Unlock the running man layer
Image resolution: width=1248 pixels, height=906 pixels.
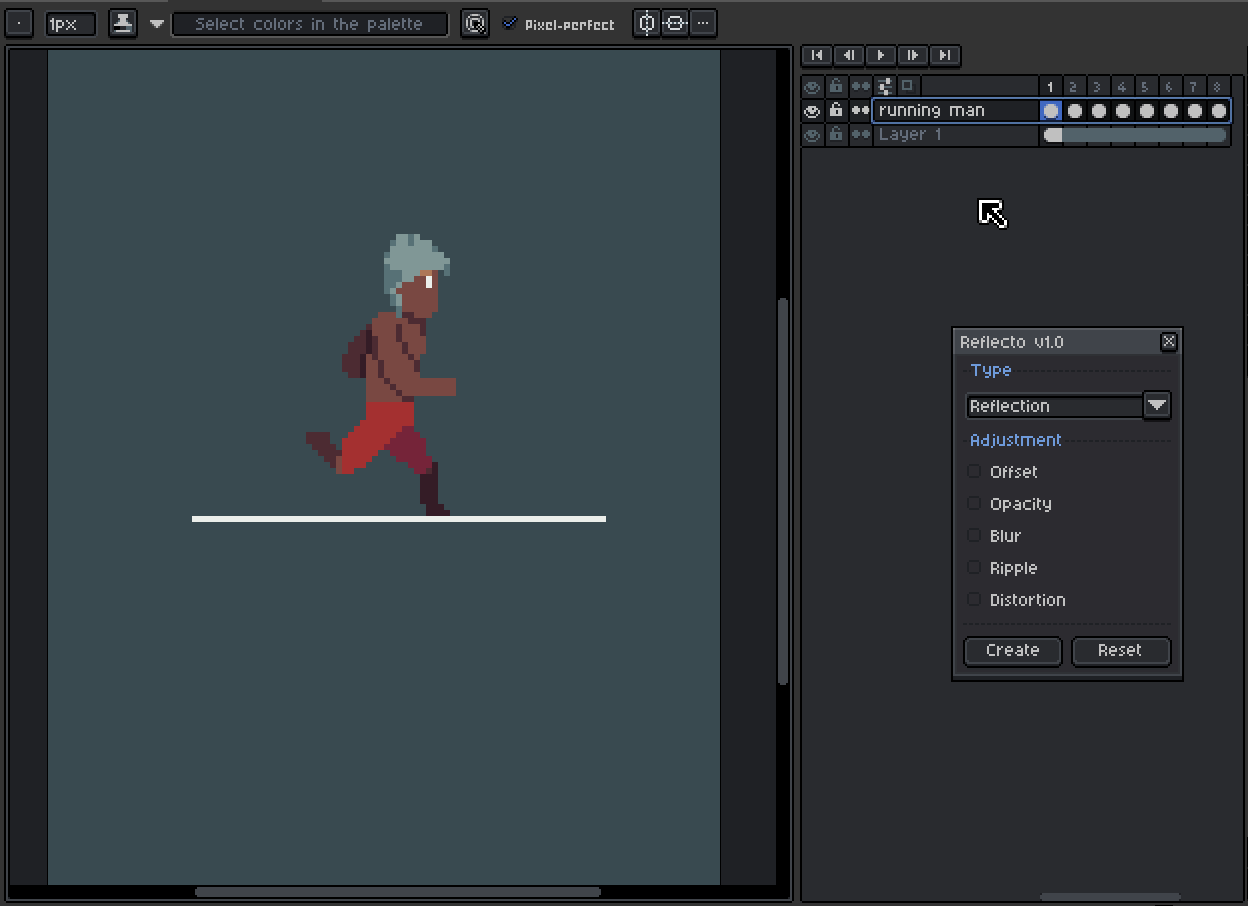pyautogui.click(x=836, y=110)
